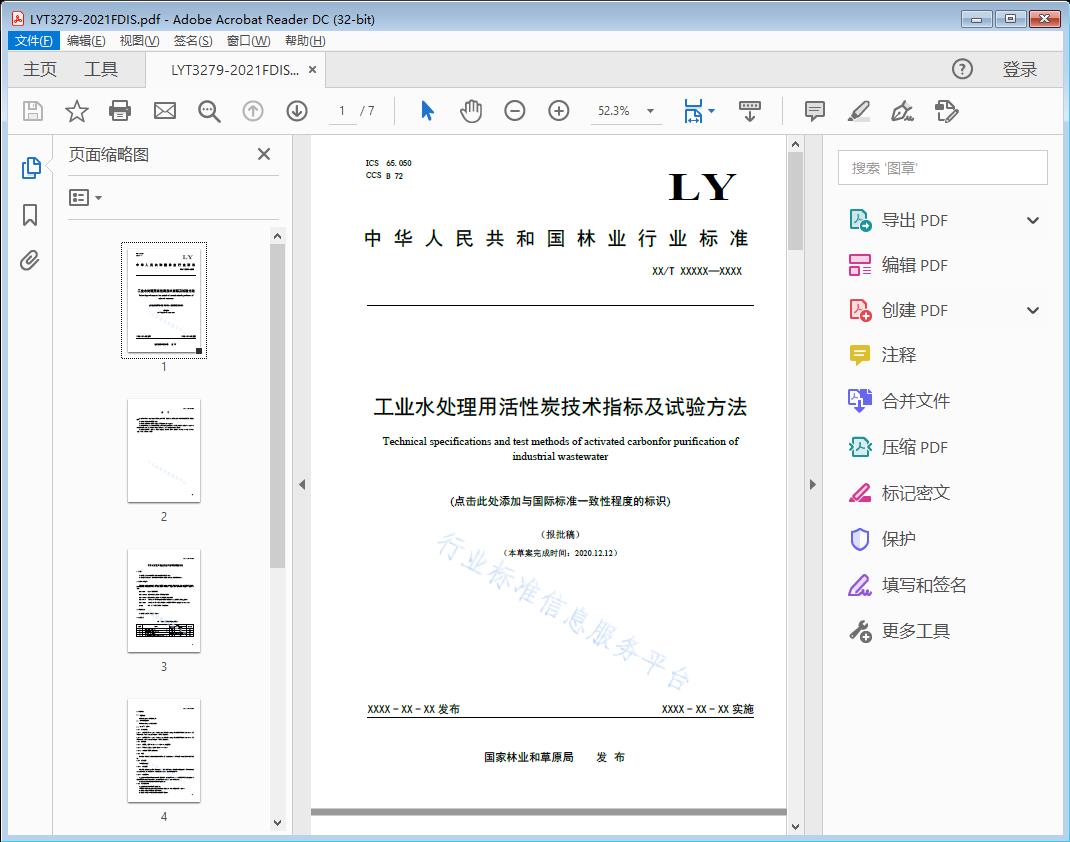Image resolution: width=1070 pixels, height=842 pixels.
Task: Start 压缩 PDF from the tools panel
Action: [x=903, y=447]
